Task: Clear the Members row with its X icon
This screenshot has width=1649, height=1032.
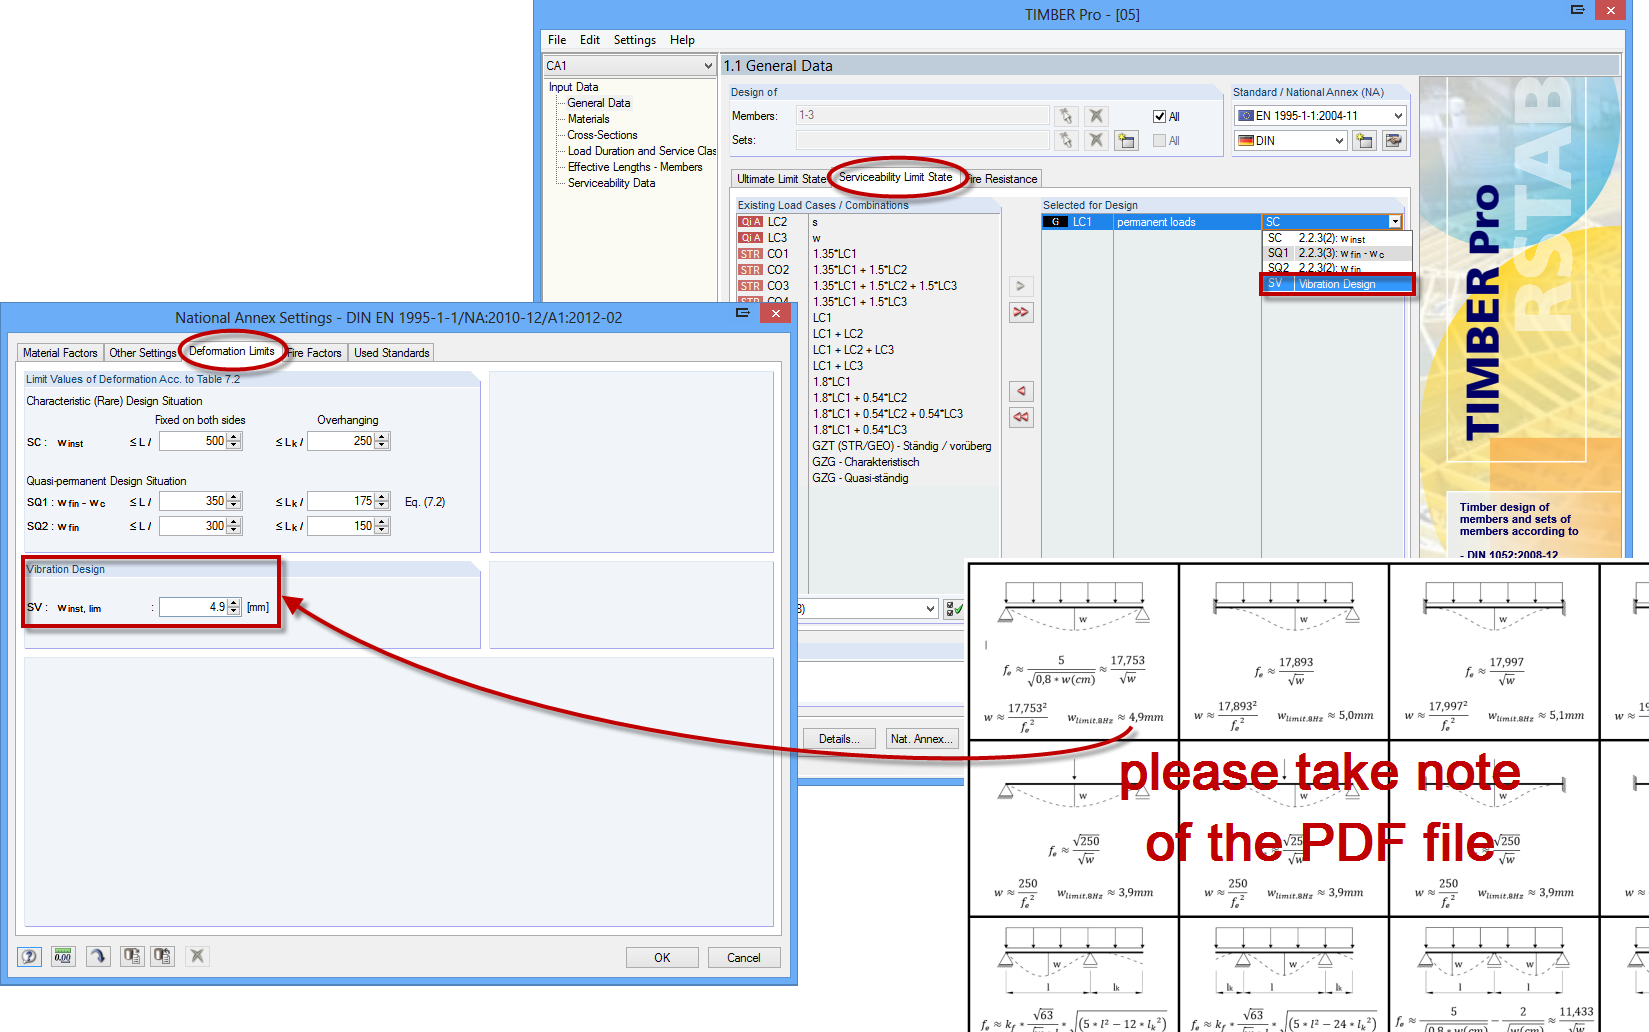Action: point(1097,116)
